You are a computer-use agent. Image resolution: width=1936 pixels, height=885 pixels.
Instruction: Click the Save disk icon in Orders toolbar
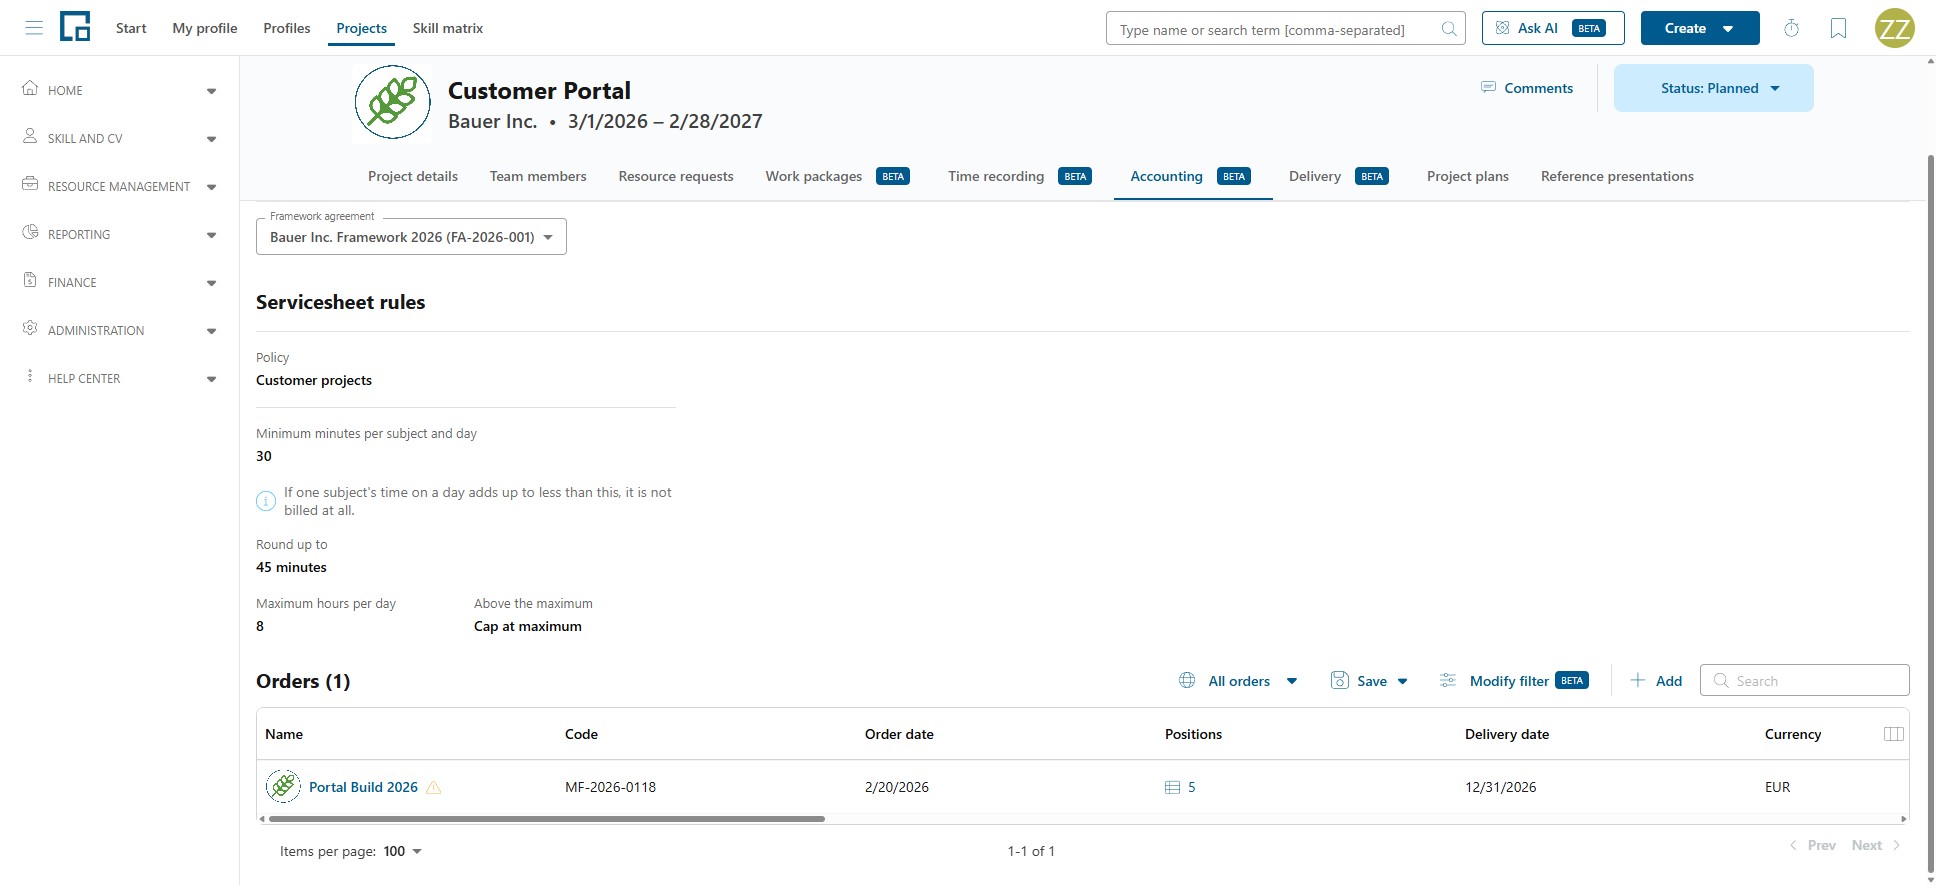(1340, 681)
